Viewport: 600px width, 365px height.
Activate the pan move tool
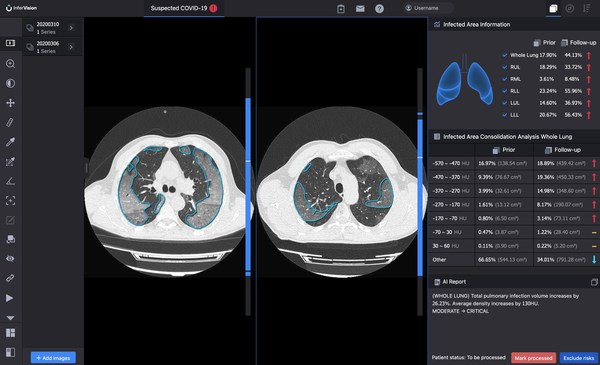pos(10,103)
